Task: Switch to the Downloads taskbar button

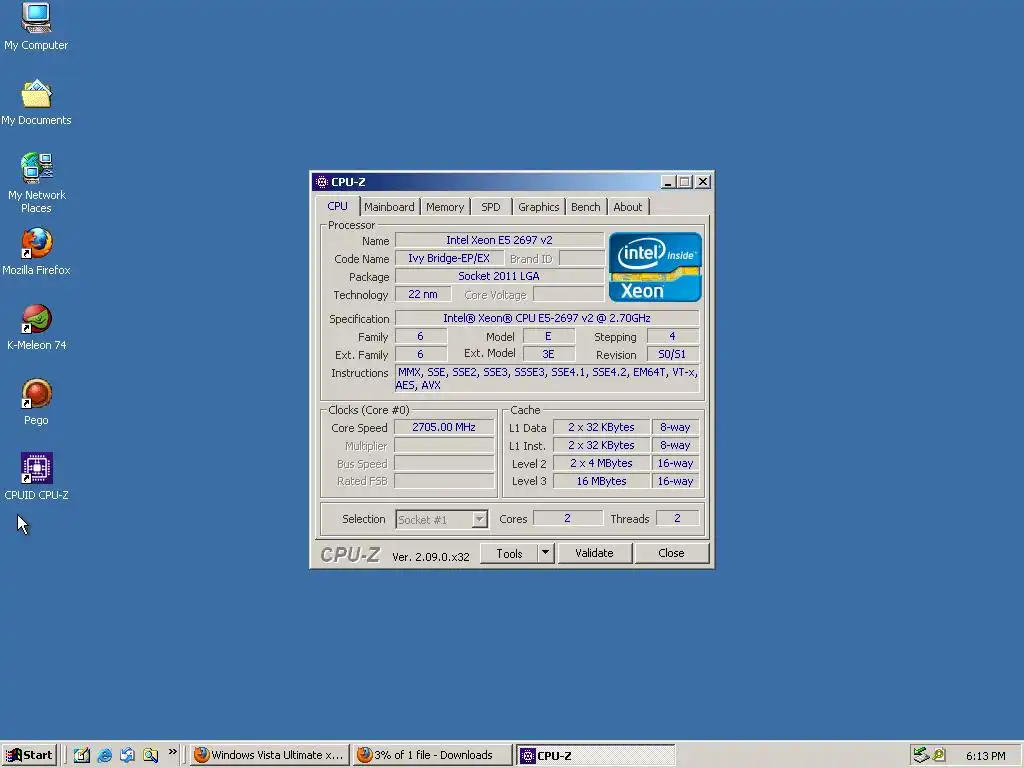Action: (x=432, y=756)
